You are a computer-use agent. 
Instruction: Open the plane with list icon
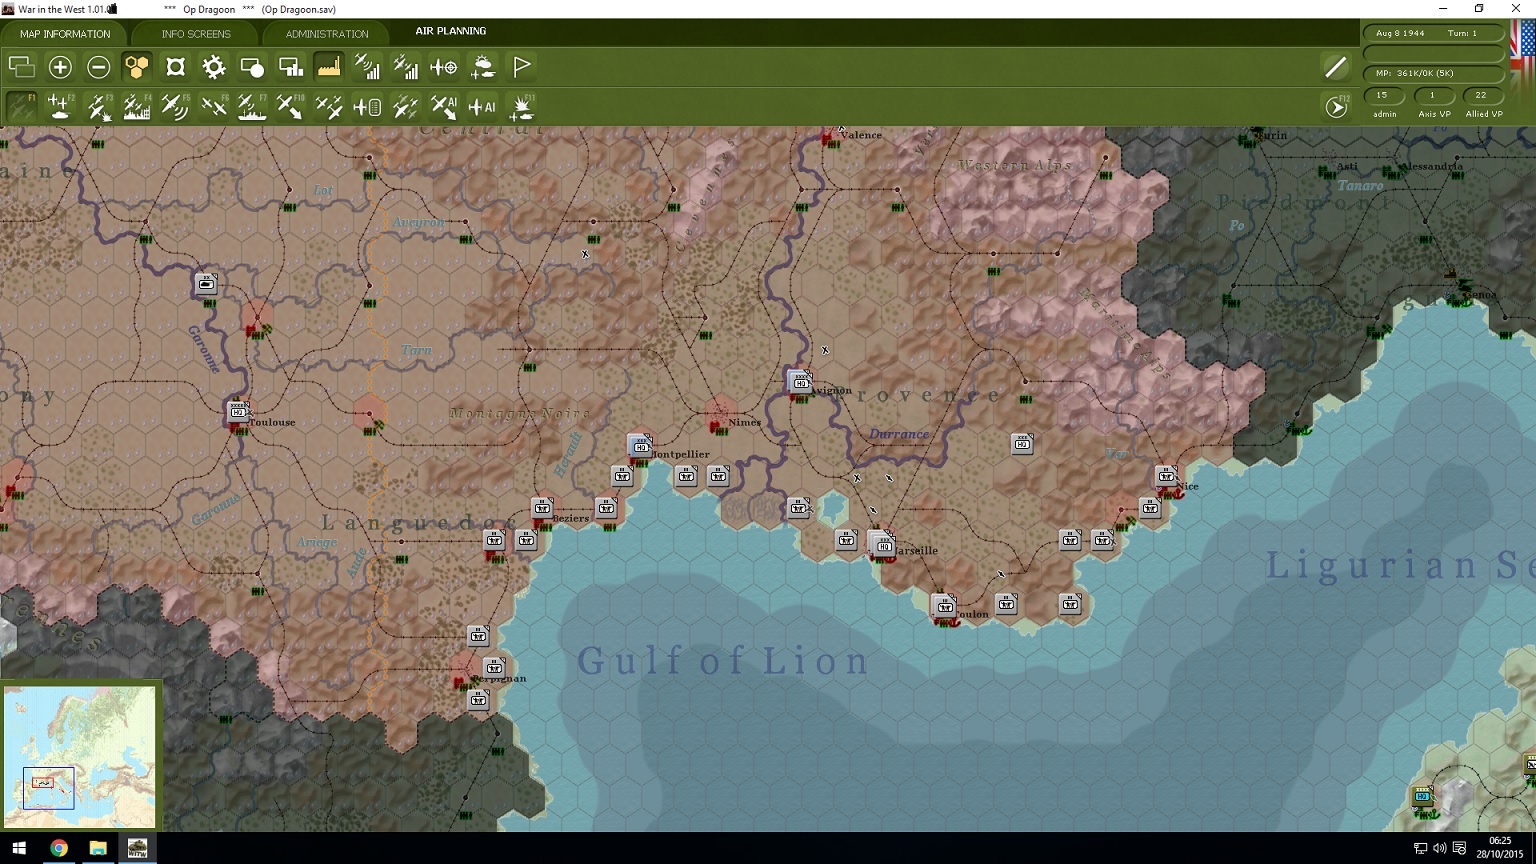(x=367, y=106)
